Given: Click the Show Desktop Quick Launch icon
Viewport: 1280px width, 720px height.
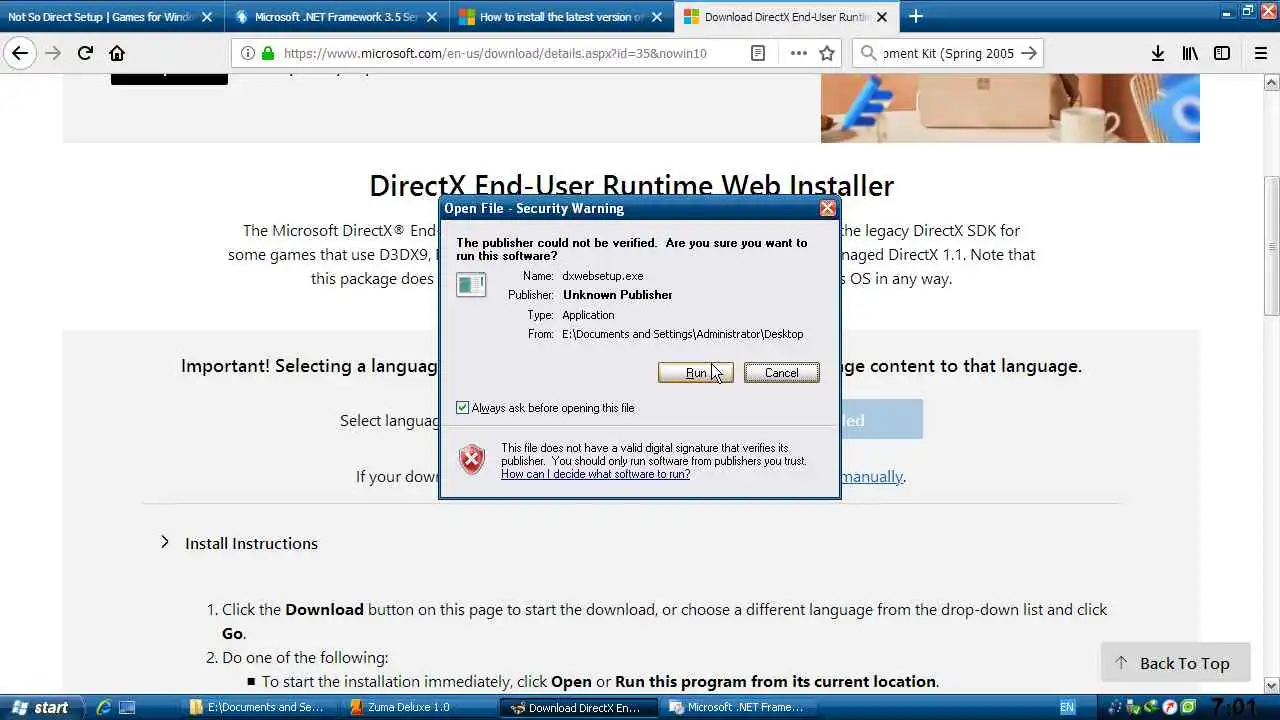Looking at the screenshot, I should click(127, 708).
